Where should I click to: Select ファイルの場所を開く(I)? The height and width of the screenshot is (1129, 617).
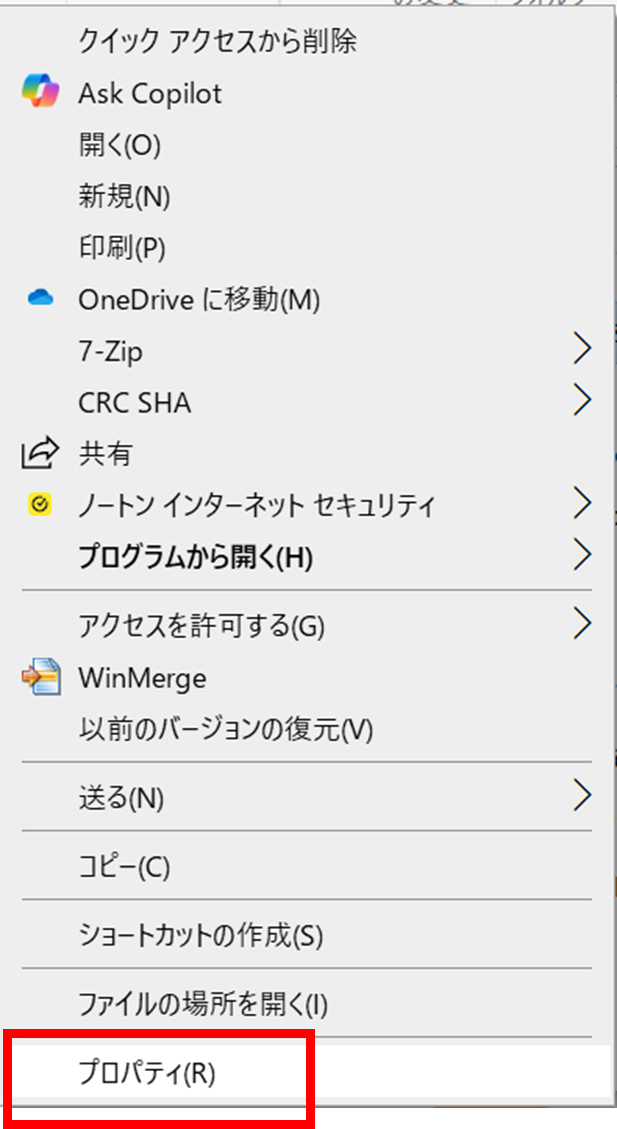coord(202,1002)
